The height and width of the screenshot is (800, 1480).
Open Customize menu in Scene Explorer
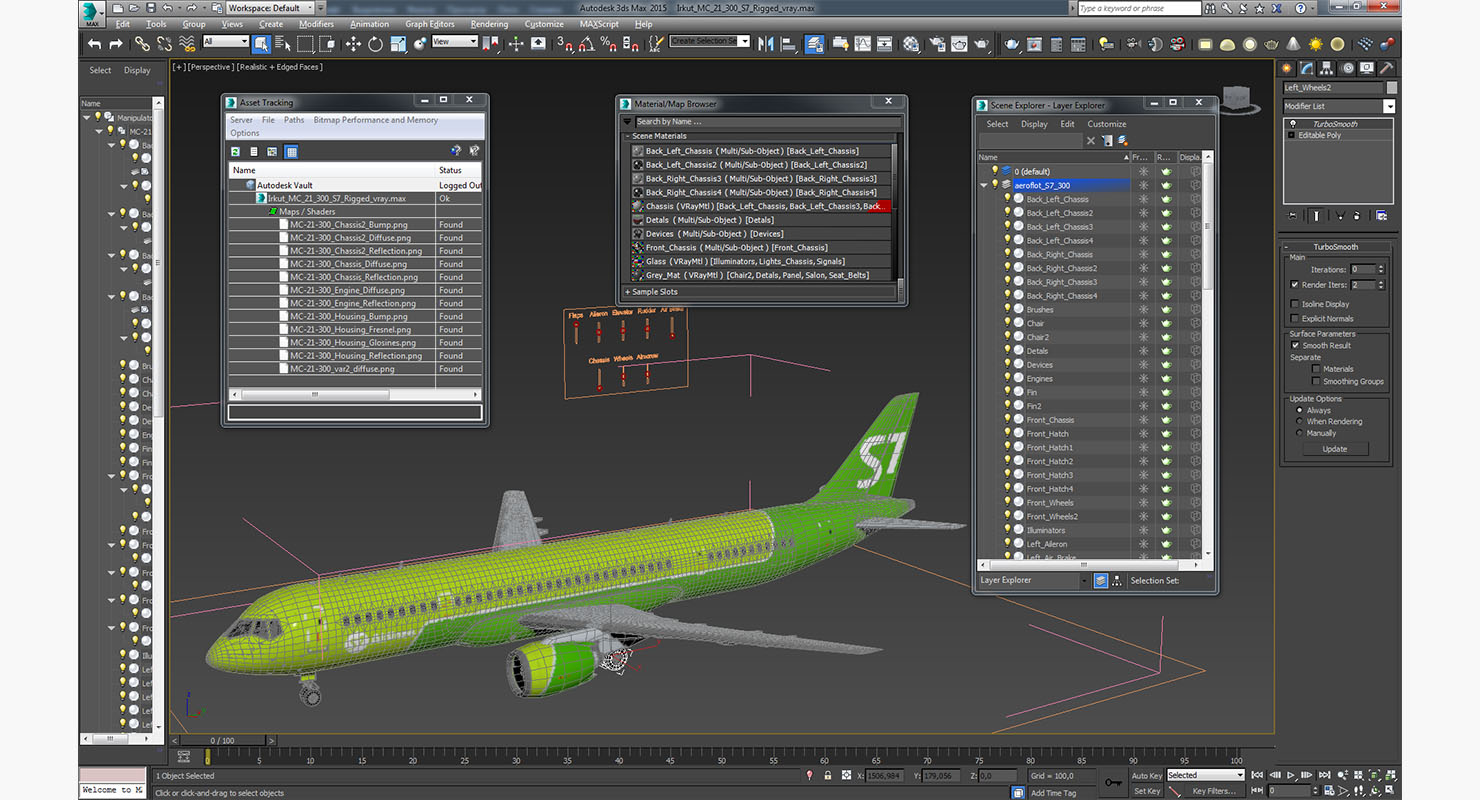1107,124
